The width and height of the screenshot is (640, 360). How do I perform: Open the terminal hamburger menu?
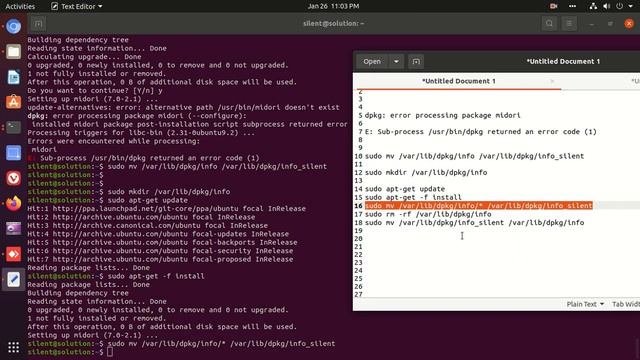pos(569,24)
